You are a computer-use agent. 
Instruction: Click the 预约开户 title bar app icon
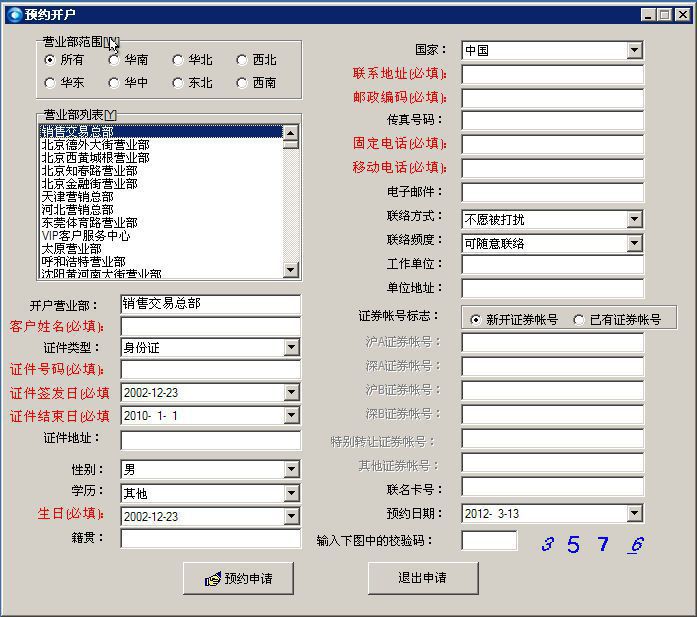click(15, 15)
